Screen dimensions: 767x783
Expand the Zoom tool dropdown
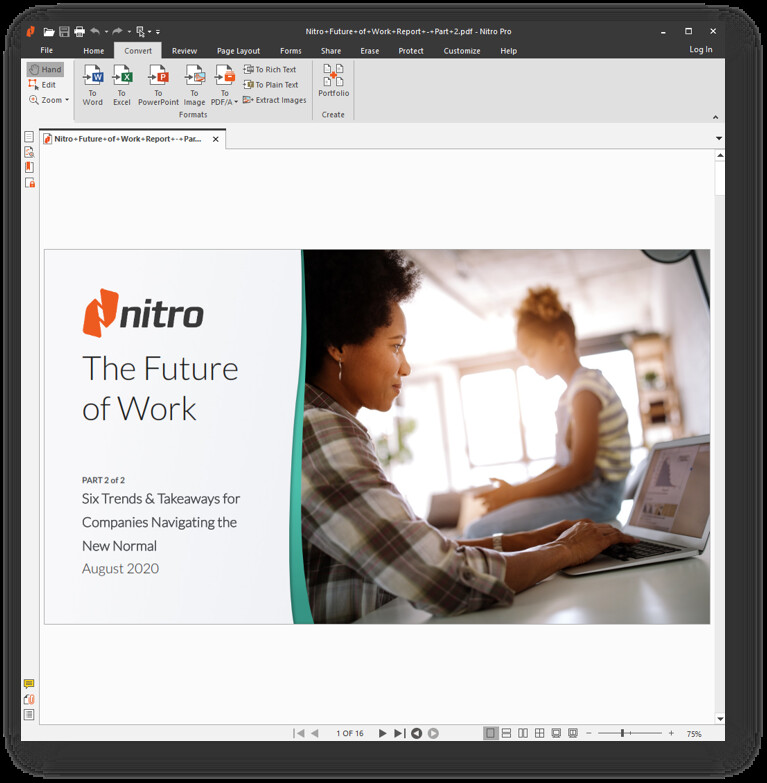[x=67, y=100]
